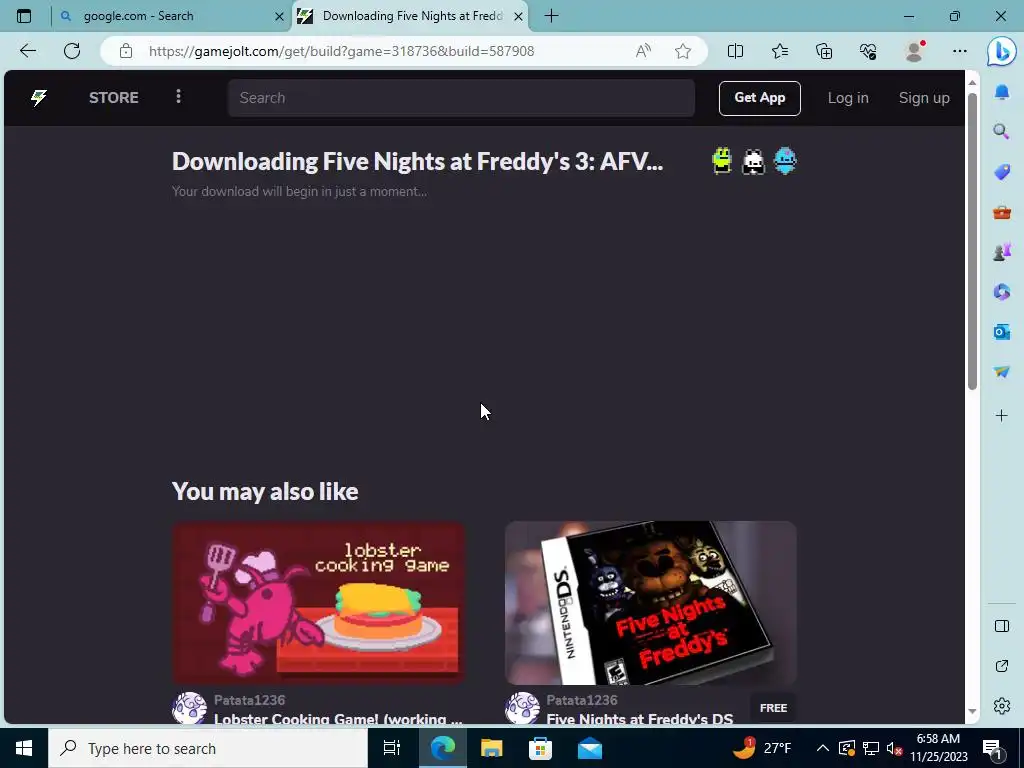
Task: Open sidebar Search tool
Action: coord(1001,133)
